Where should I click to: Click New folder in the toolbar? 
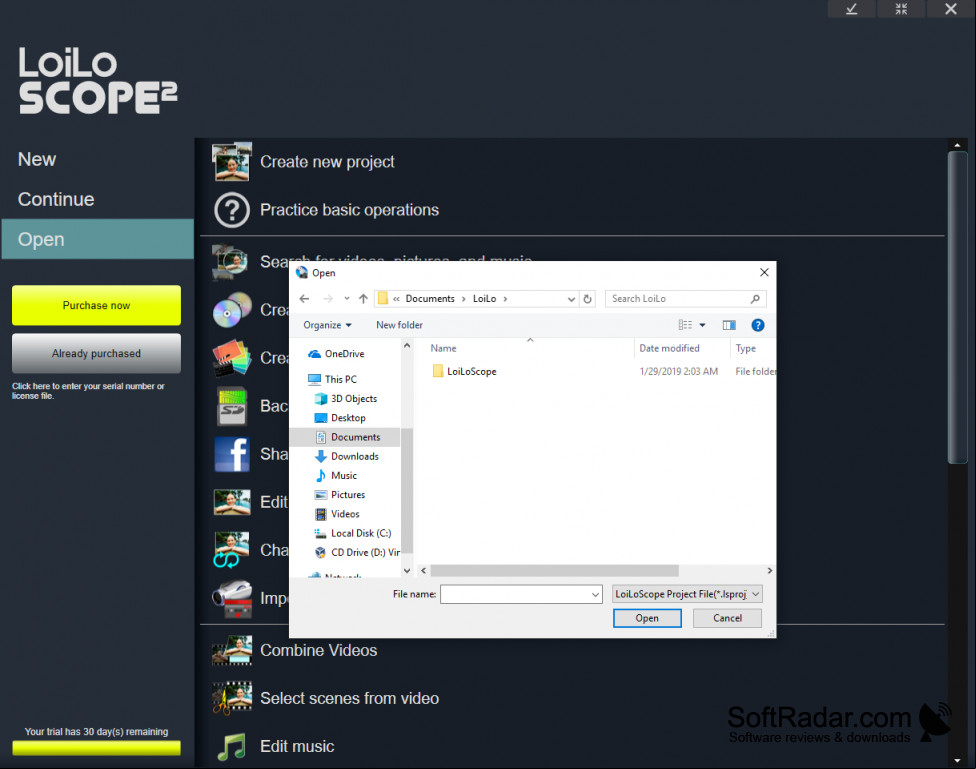(x=399, y=325)
